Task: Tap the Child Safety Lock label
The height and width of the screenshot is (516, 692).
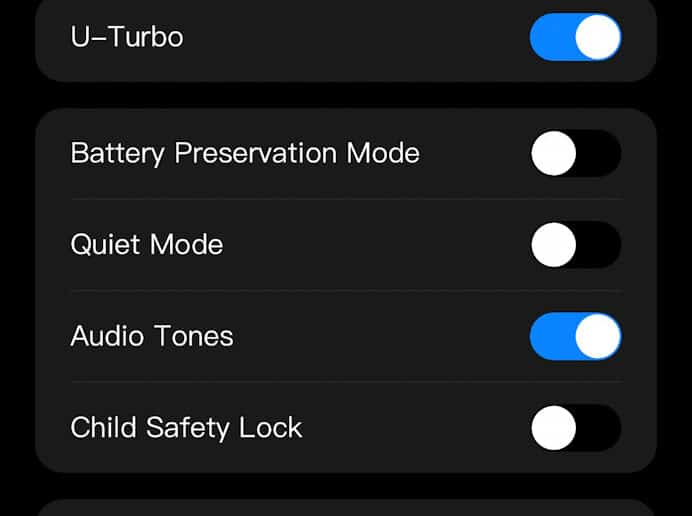Action: tap(186, 428)
